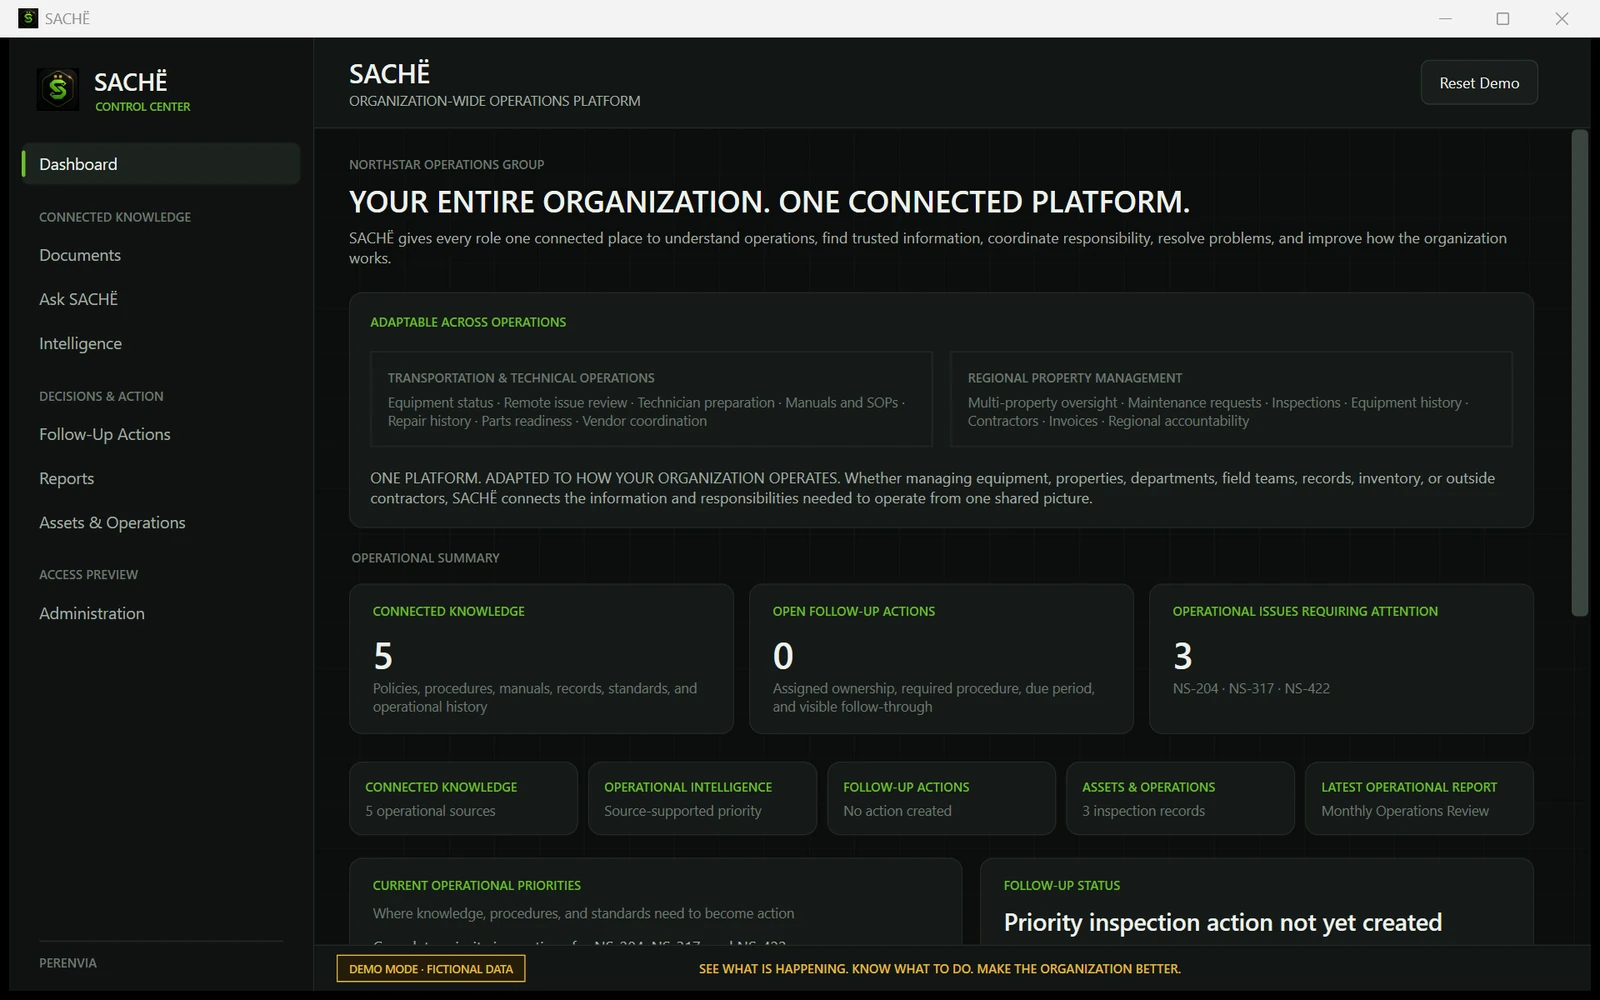Navigate to Assets & Operations
Image resolution: width=1600 pixels, height=1000 pixels.
point(112,522)
